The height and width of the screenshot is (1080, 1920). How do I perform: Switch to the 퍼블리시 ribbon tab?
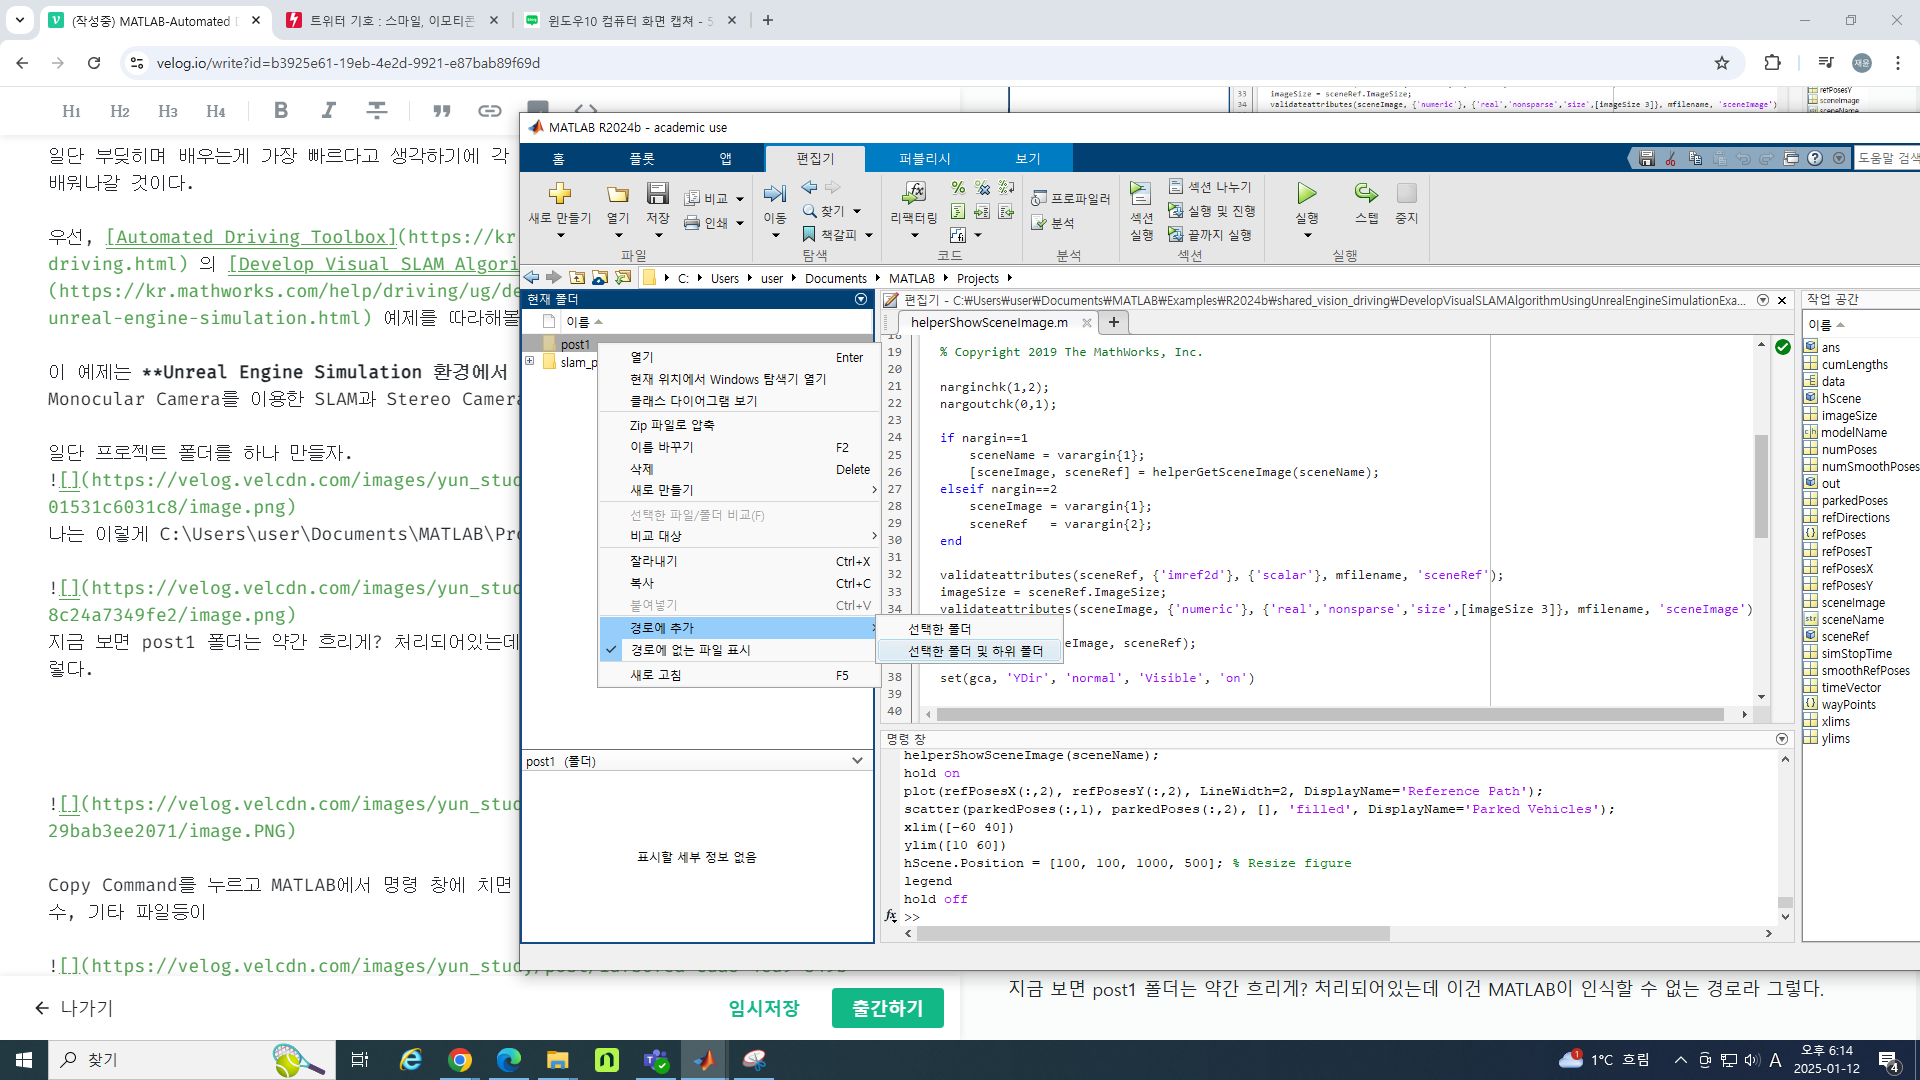point(924,159)
